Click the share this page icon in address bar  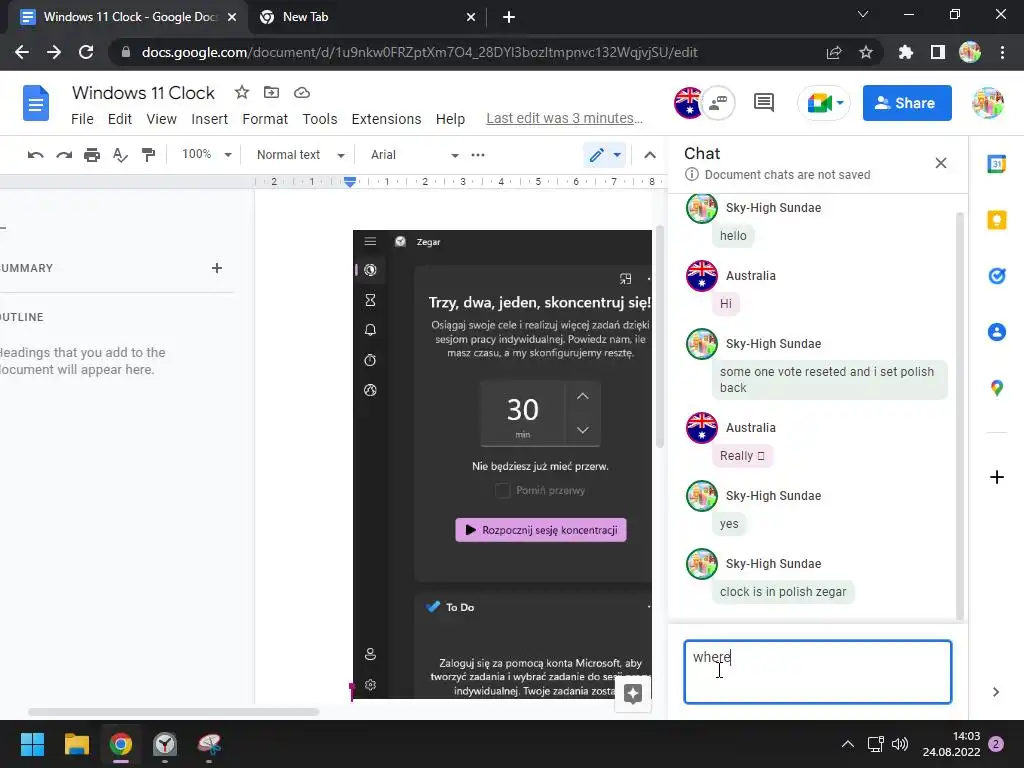(834, 52)
